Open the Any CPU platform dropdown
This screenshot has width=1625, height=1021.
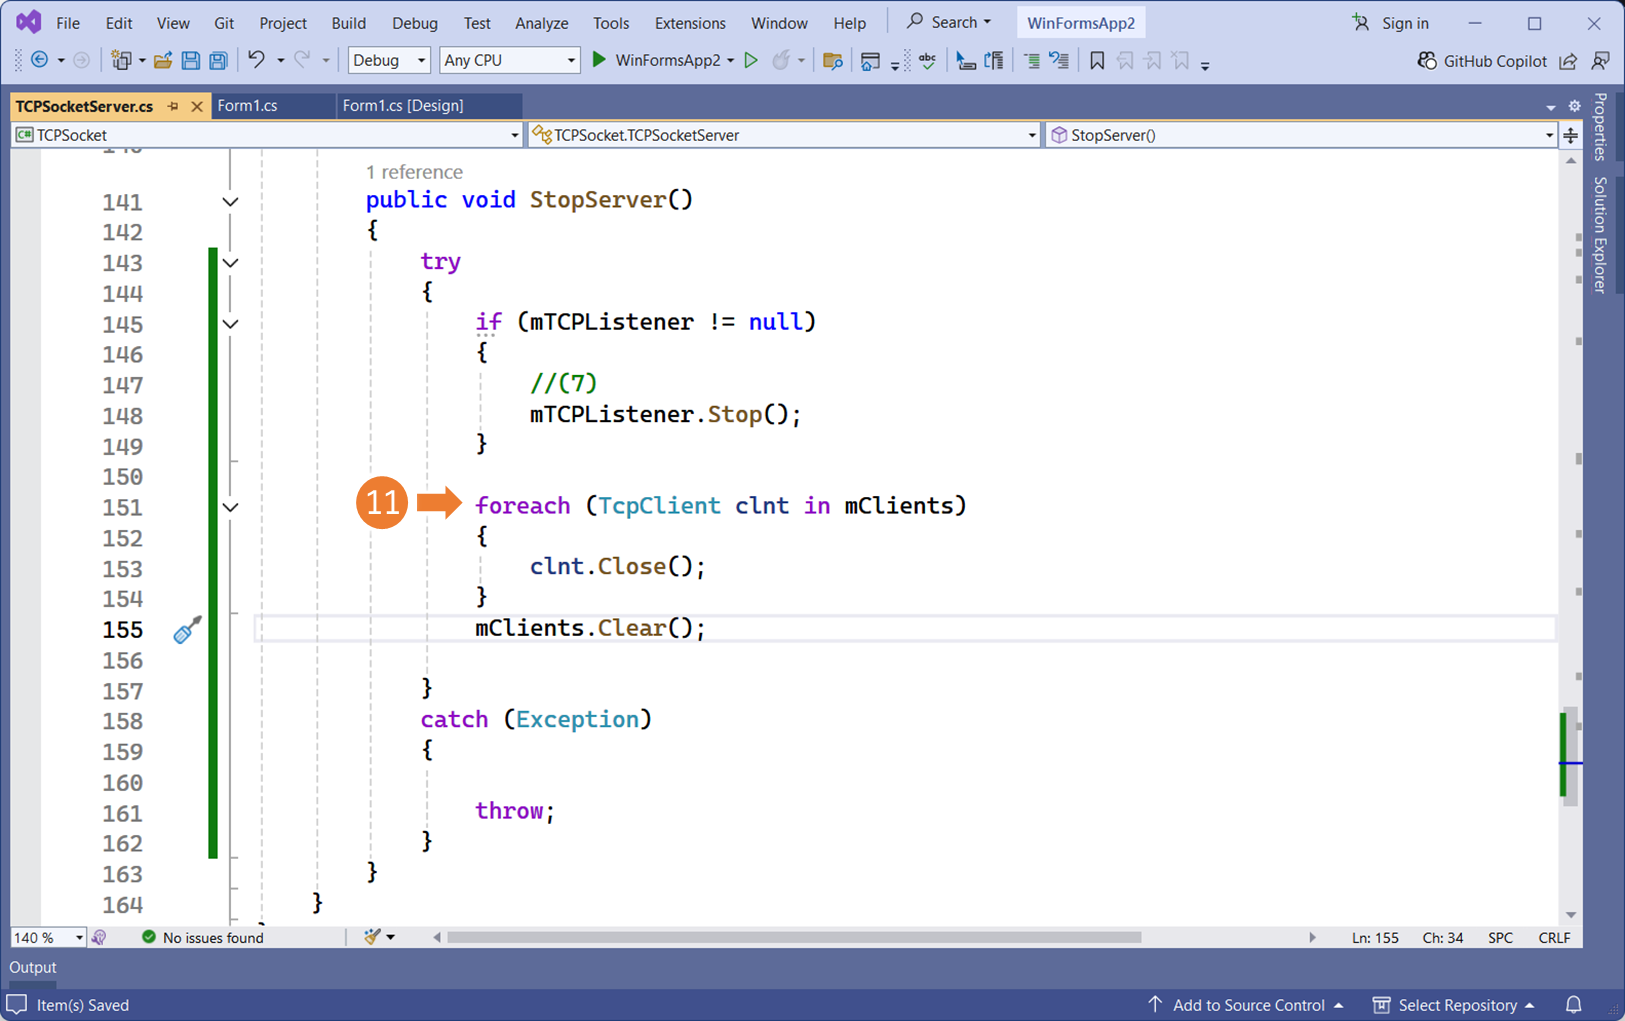point(509,60)
